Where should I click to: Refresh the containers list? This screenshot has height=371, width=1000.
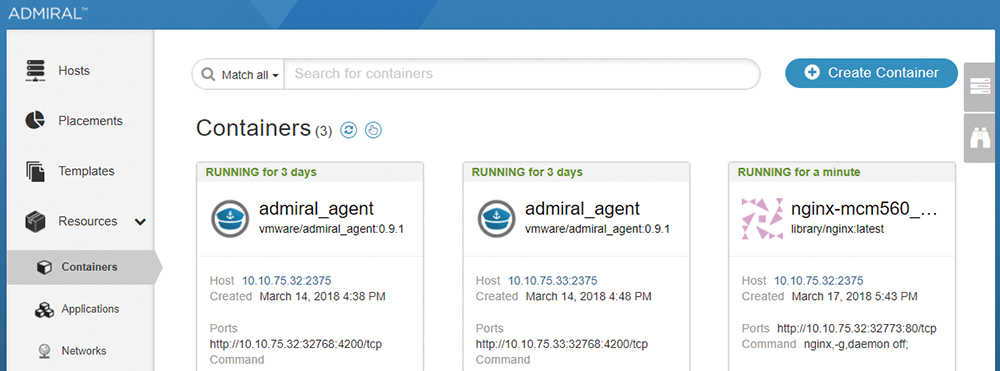(348, 130)
